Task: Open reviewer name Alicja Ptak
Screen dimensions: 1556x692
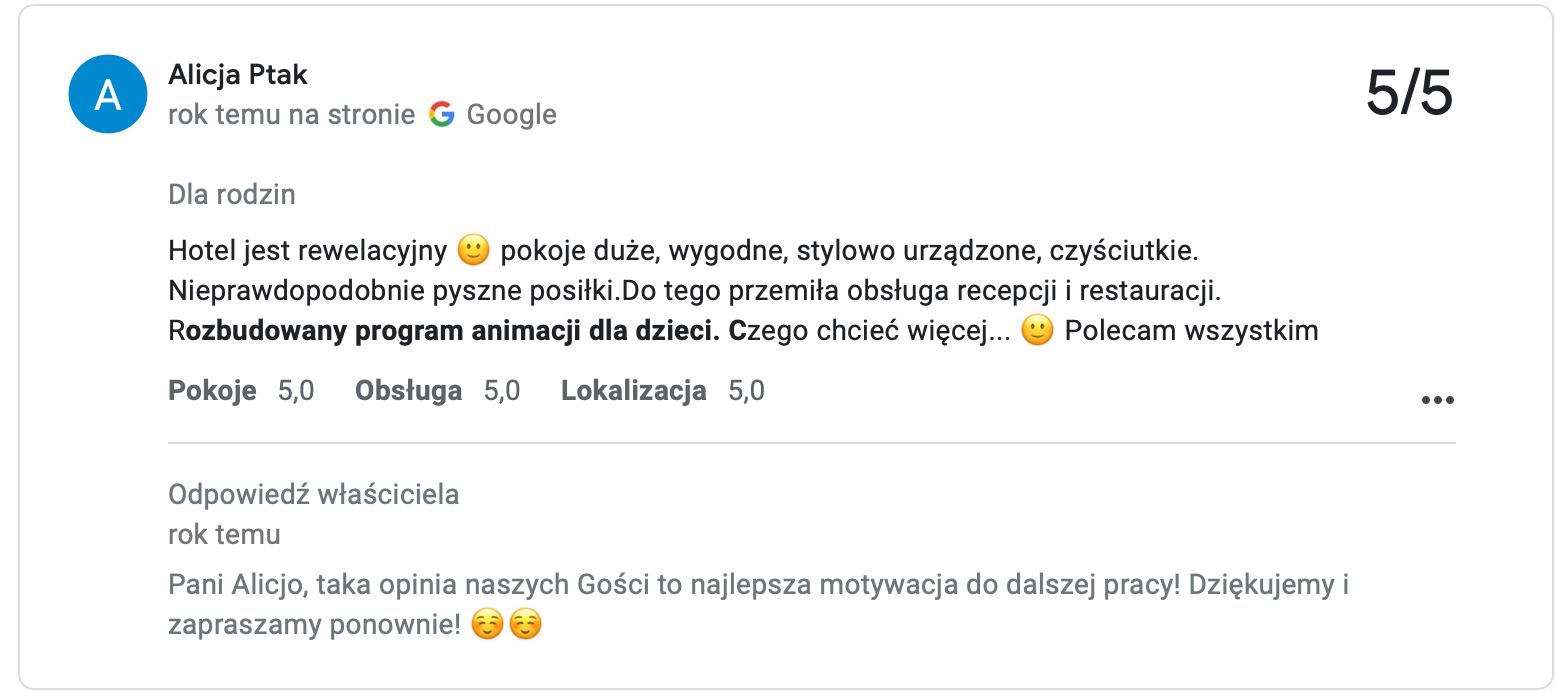Action: click(x=238, y=75)
